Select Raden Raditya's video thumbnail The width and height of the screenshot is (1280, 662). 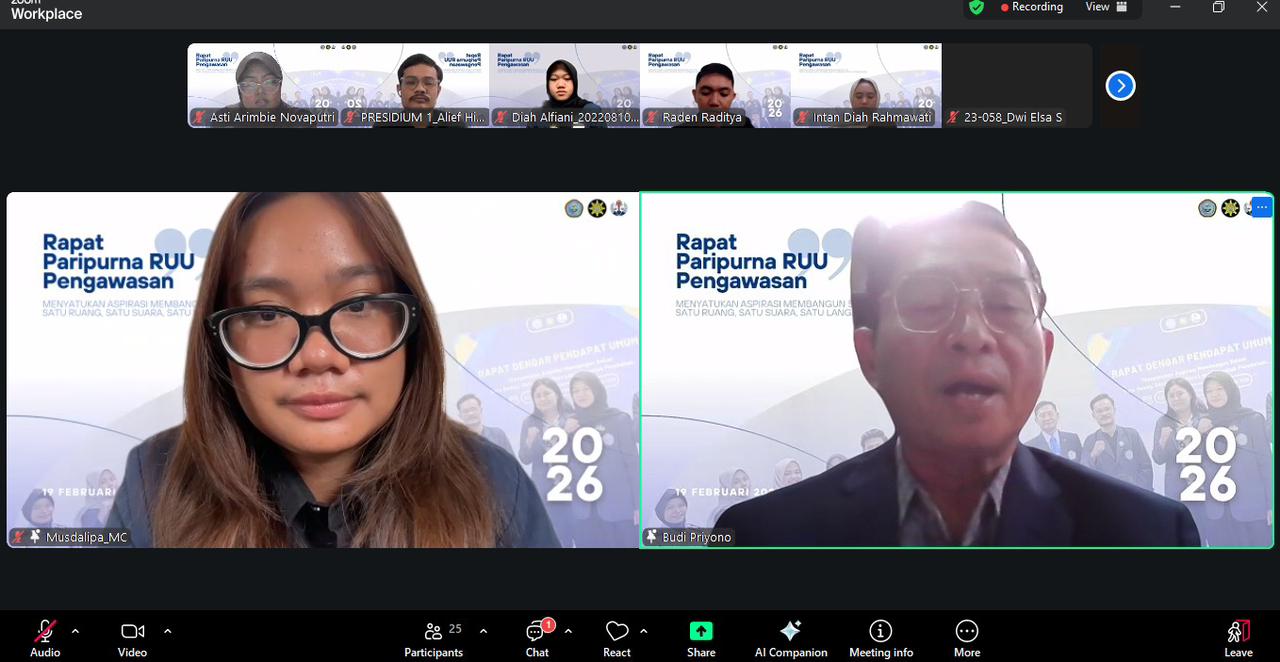coord(715,85)
